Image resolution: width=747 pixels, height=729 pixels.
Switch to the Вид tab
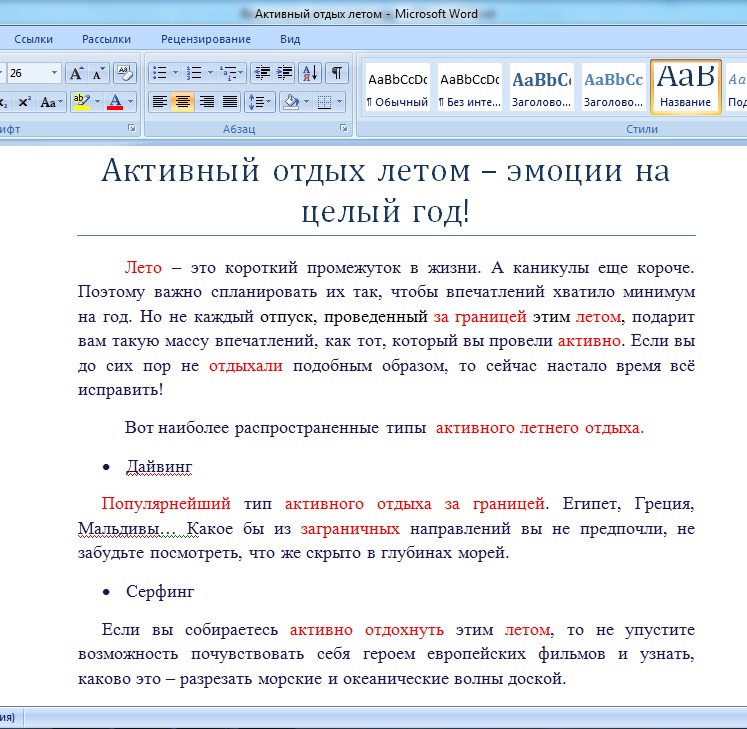[290, 39]
